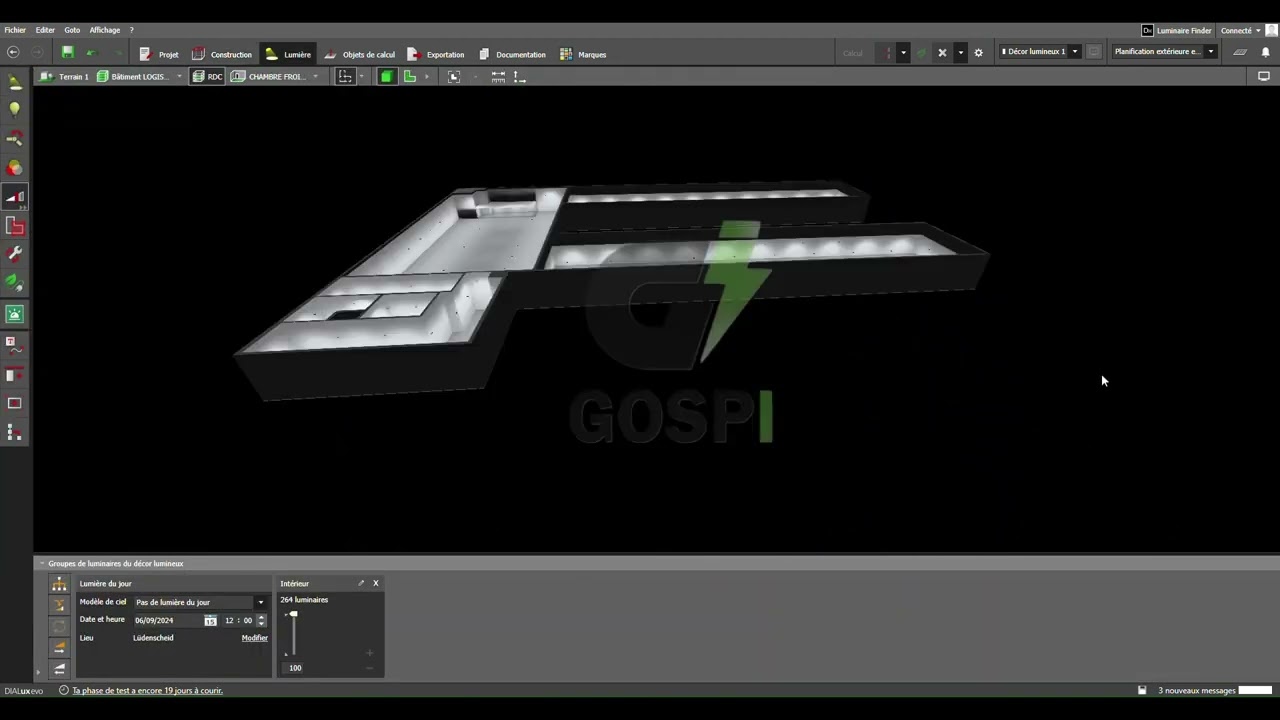Open the curve diagram sidebar tool
This screenshot has height=720, width=1280.
(15, 345)
